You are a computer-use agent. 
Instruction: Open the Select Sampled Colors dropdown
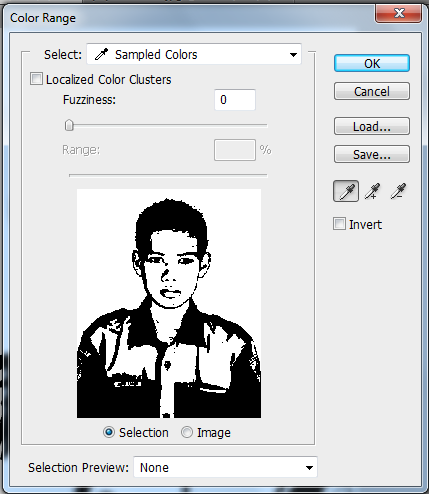194,54
